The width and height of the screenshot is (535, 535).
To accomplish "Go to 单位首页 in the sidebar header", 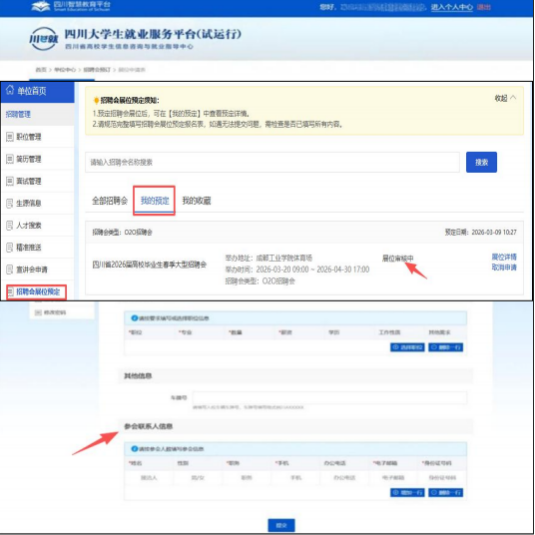I will [x=32, y=91].
